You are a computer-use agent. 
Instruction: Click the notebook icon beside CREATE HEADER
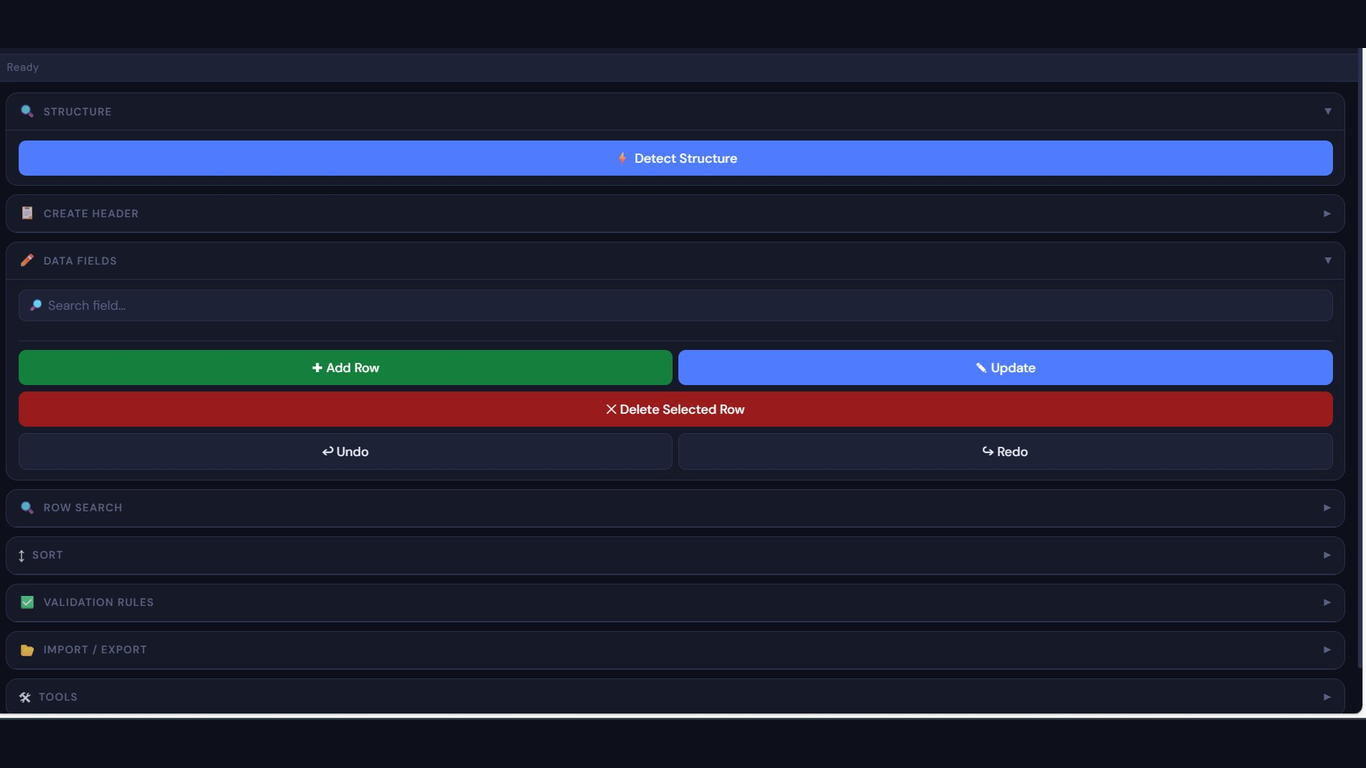(26, 213)
